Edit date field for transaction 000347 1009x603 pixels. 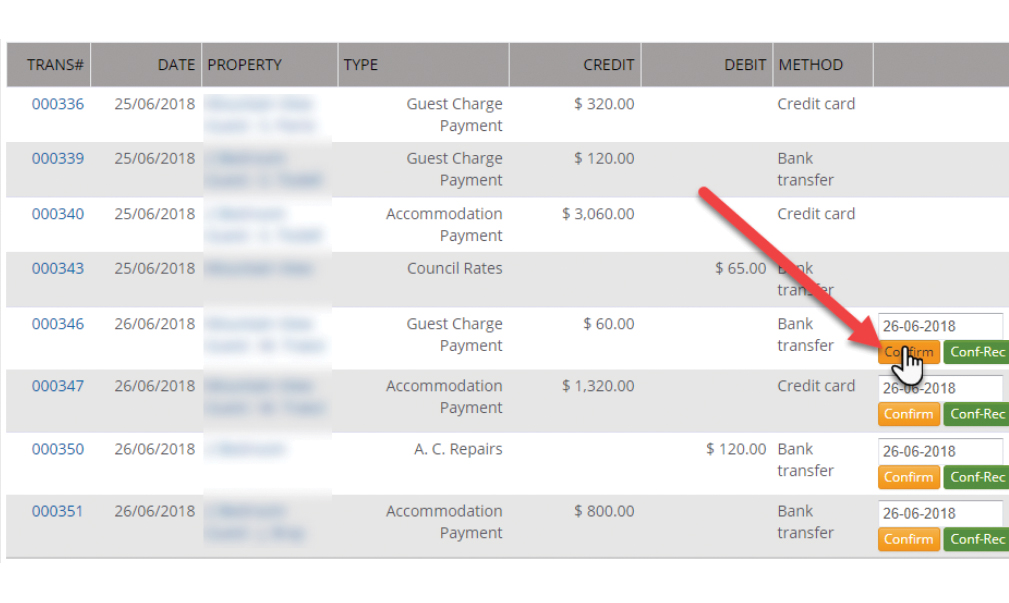(x=940, y=388)
